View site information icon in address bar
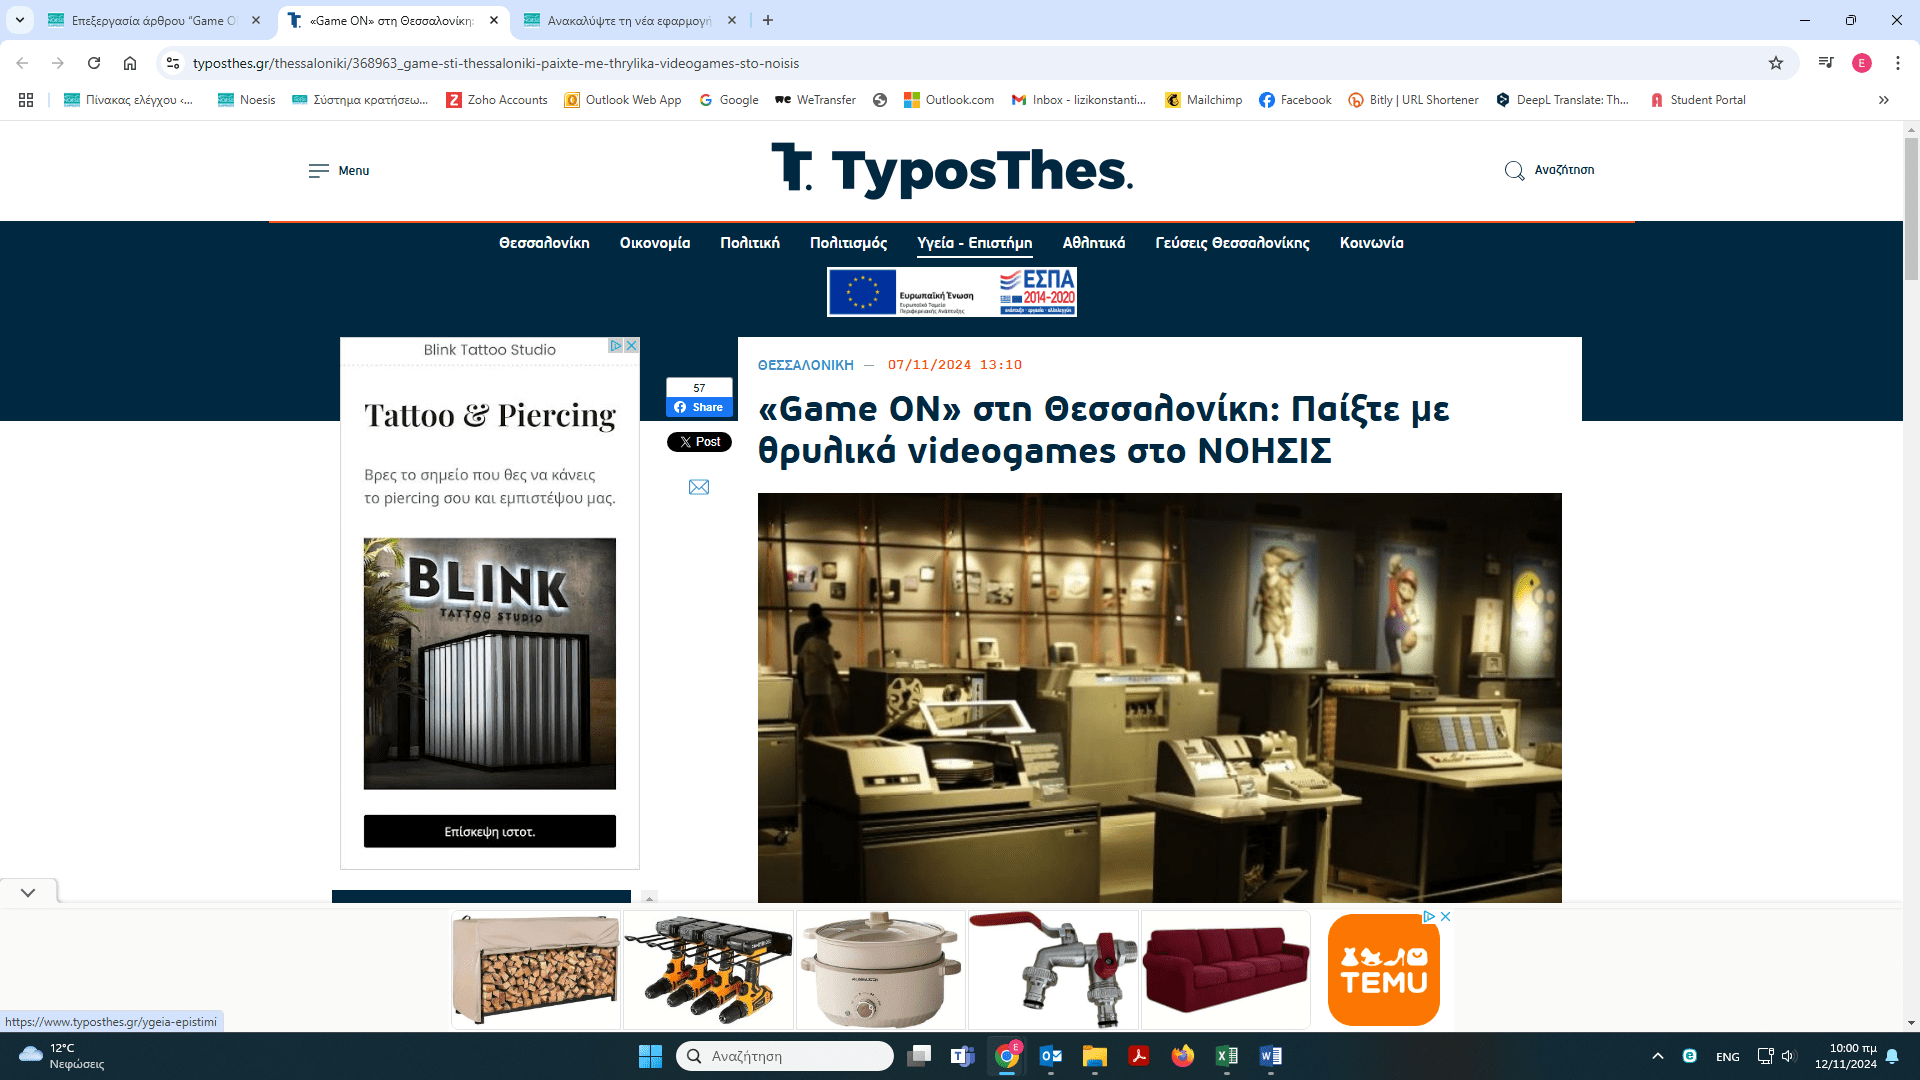This screenshot has width=1920, height=1080. pyautogui.click(x=173, y=63)
